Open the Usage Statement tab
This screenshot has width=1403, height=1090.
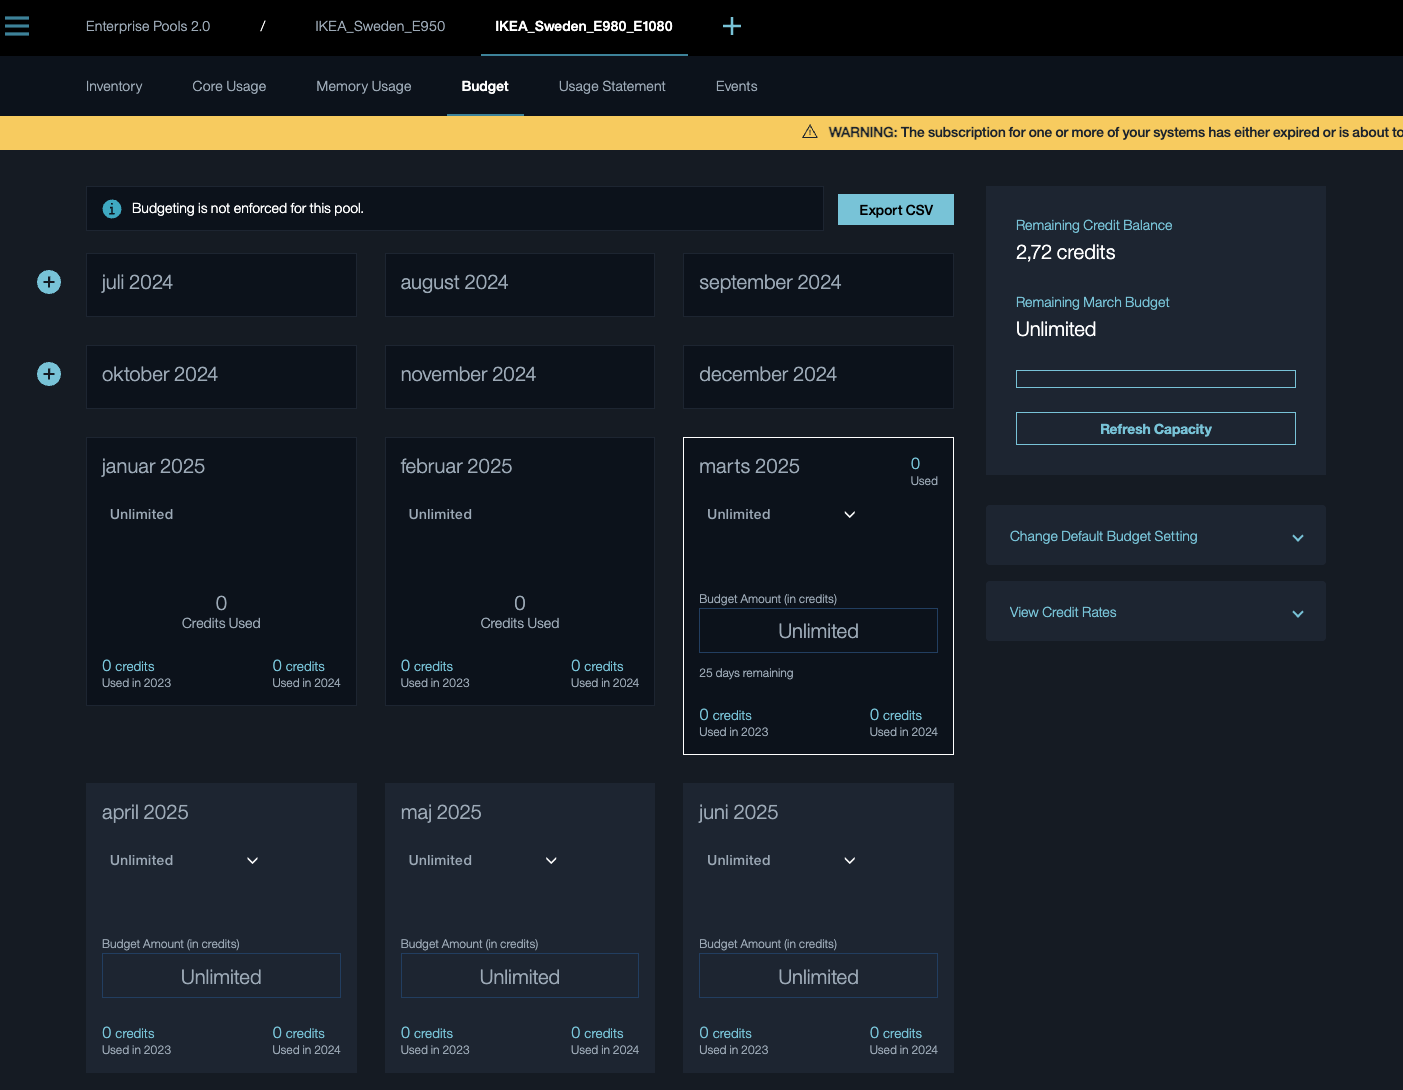click(612, 86)
